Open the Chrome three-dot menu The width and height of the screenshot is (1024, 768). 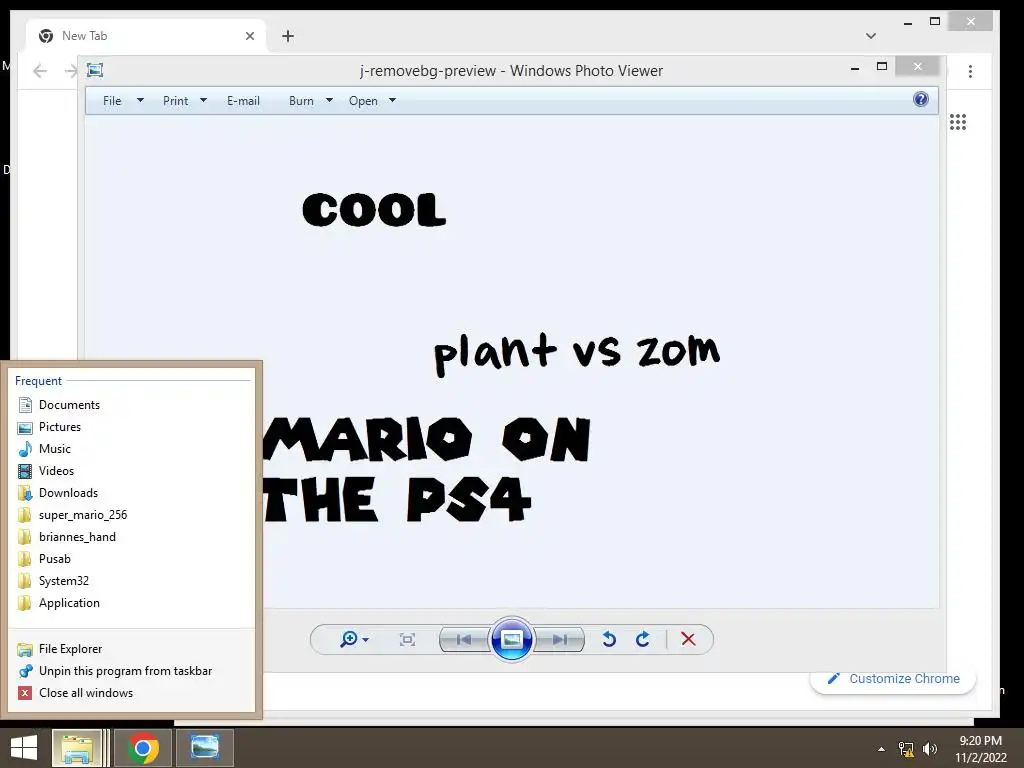tap(970, 71)
